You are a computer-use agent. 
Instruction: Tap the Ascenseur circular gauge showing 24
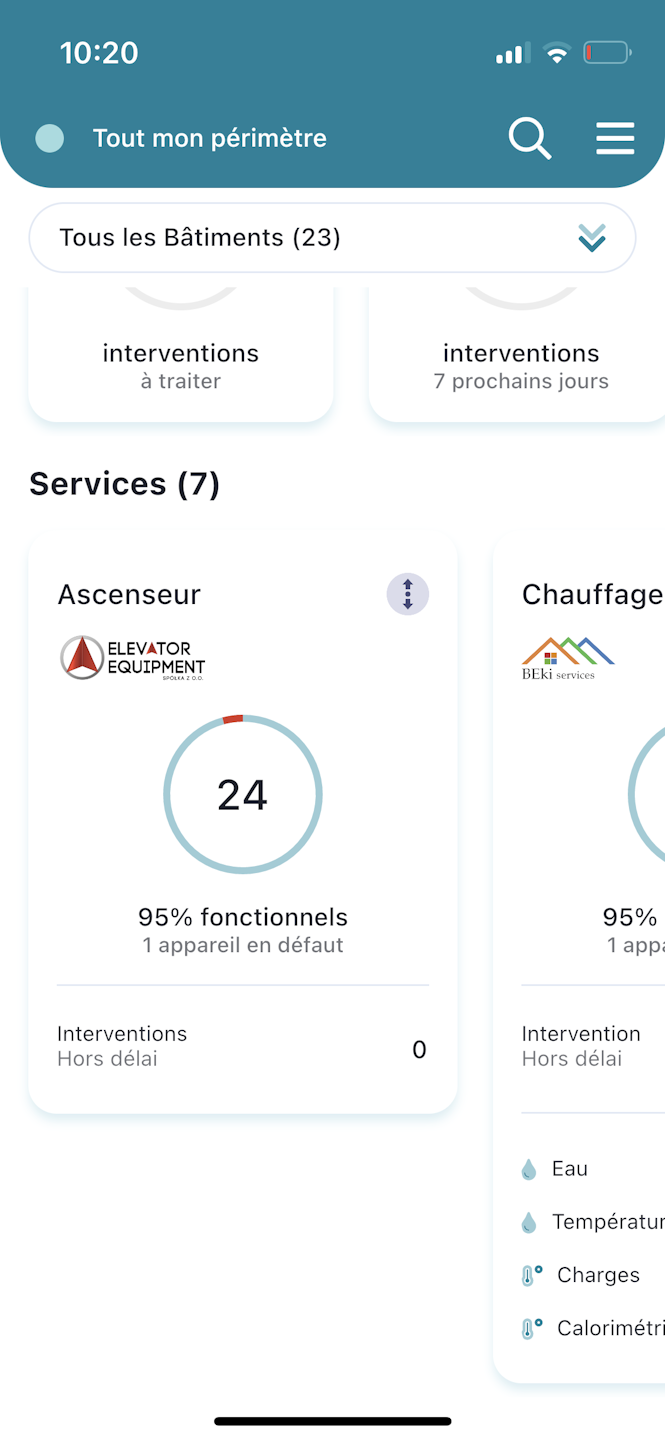point(243,795)
